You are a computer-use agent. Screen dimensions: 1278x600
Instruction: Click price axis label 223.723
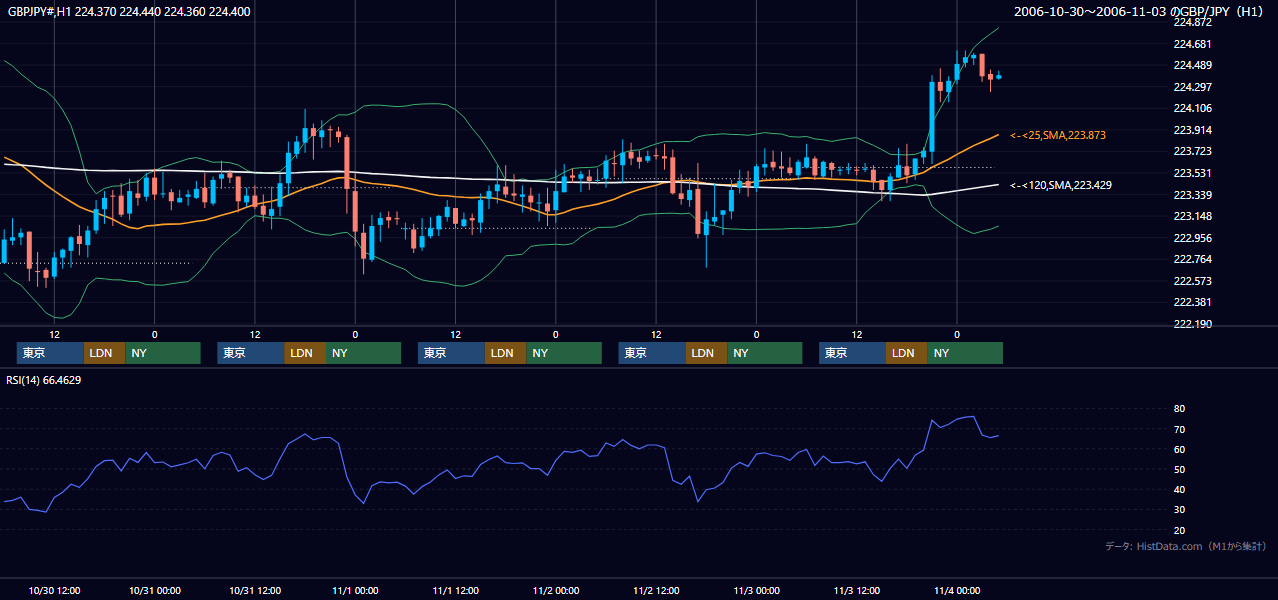point(1192,151)
